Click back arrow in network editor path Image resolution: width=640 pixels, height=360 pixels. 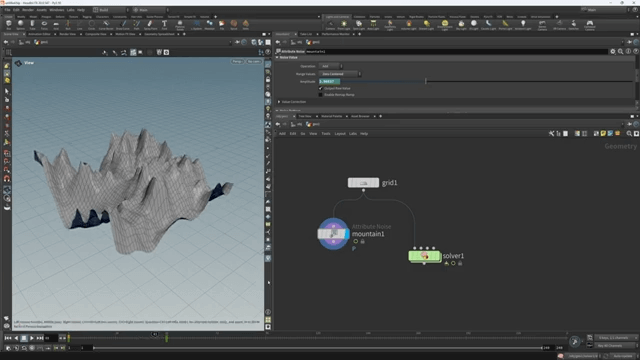click(x=278, y=124)
